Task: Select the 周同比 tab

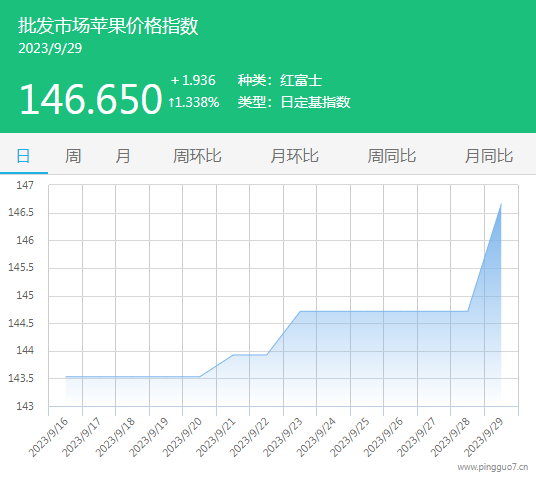Action: pos(392,156)
